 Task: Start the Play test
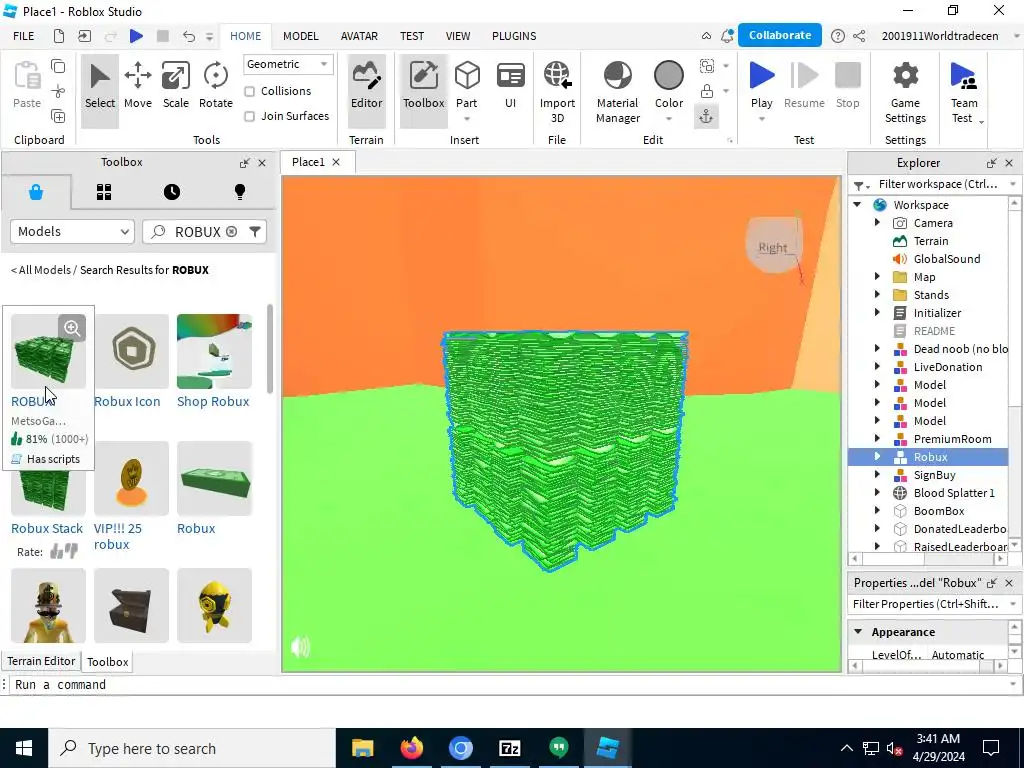pos(761,84)
